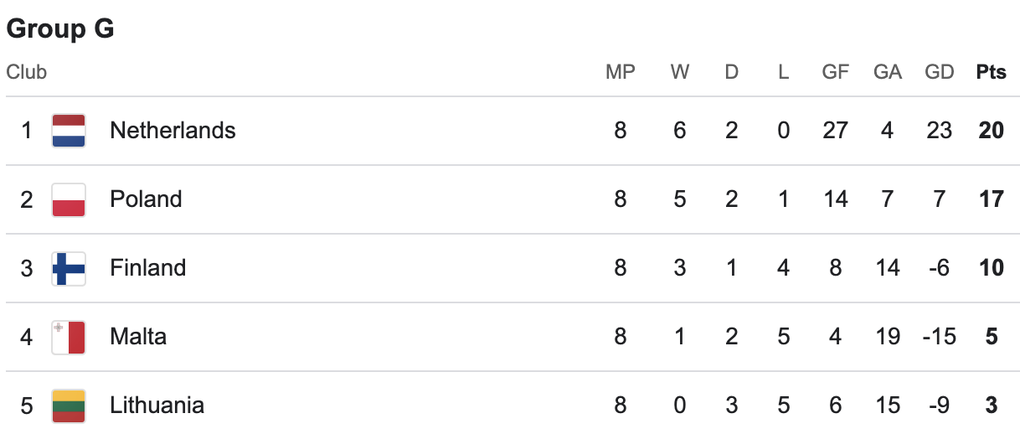Image resolution: width=1020 pixels, height=434 pixels.
Task: Select the Malta team name
Action: [138, 337]
